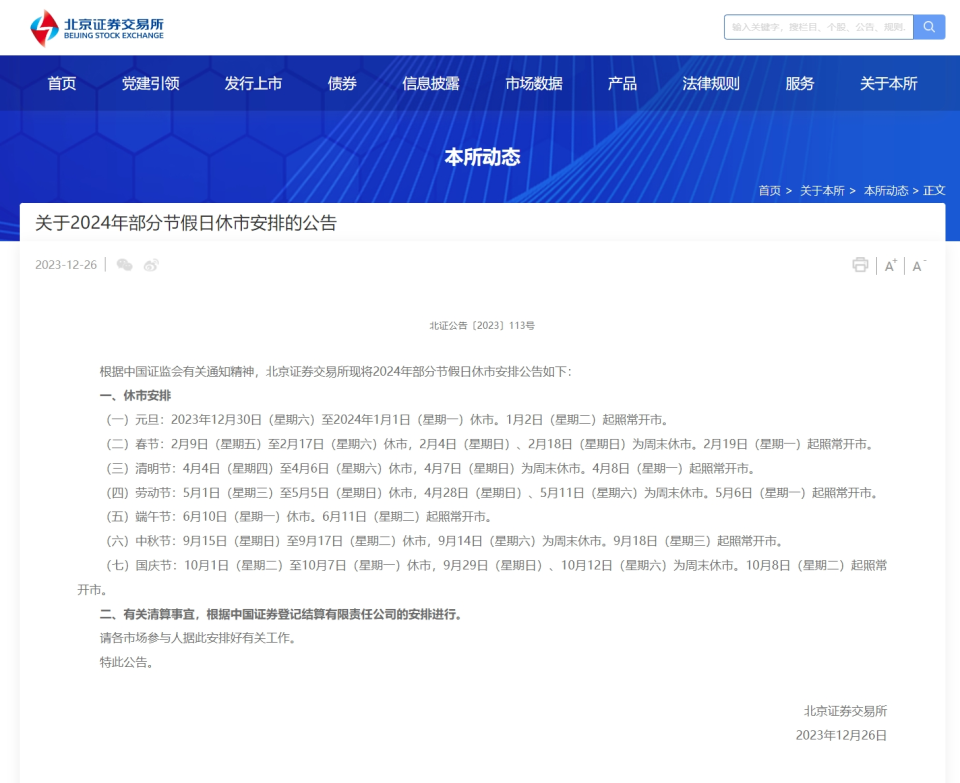Click the 端午节 holiday arrangement line
This screenshot has height=783, width=960.
tap(299, 517)
